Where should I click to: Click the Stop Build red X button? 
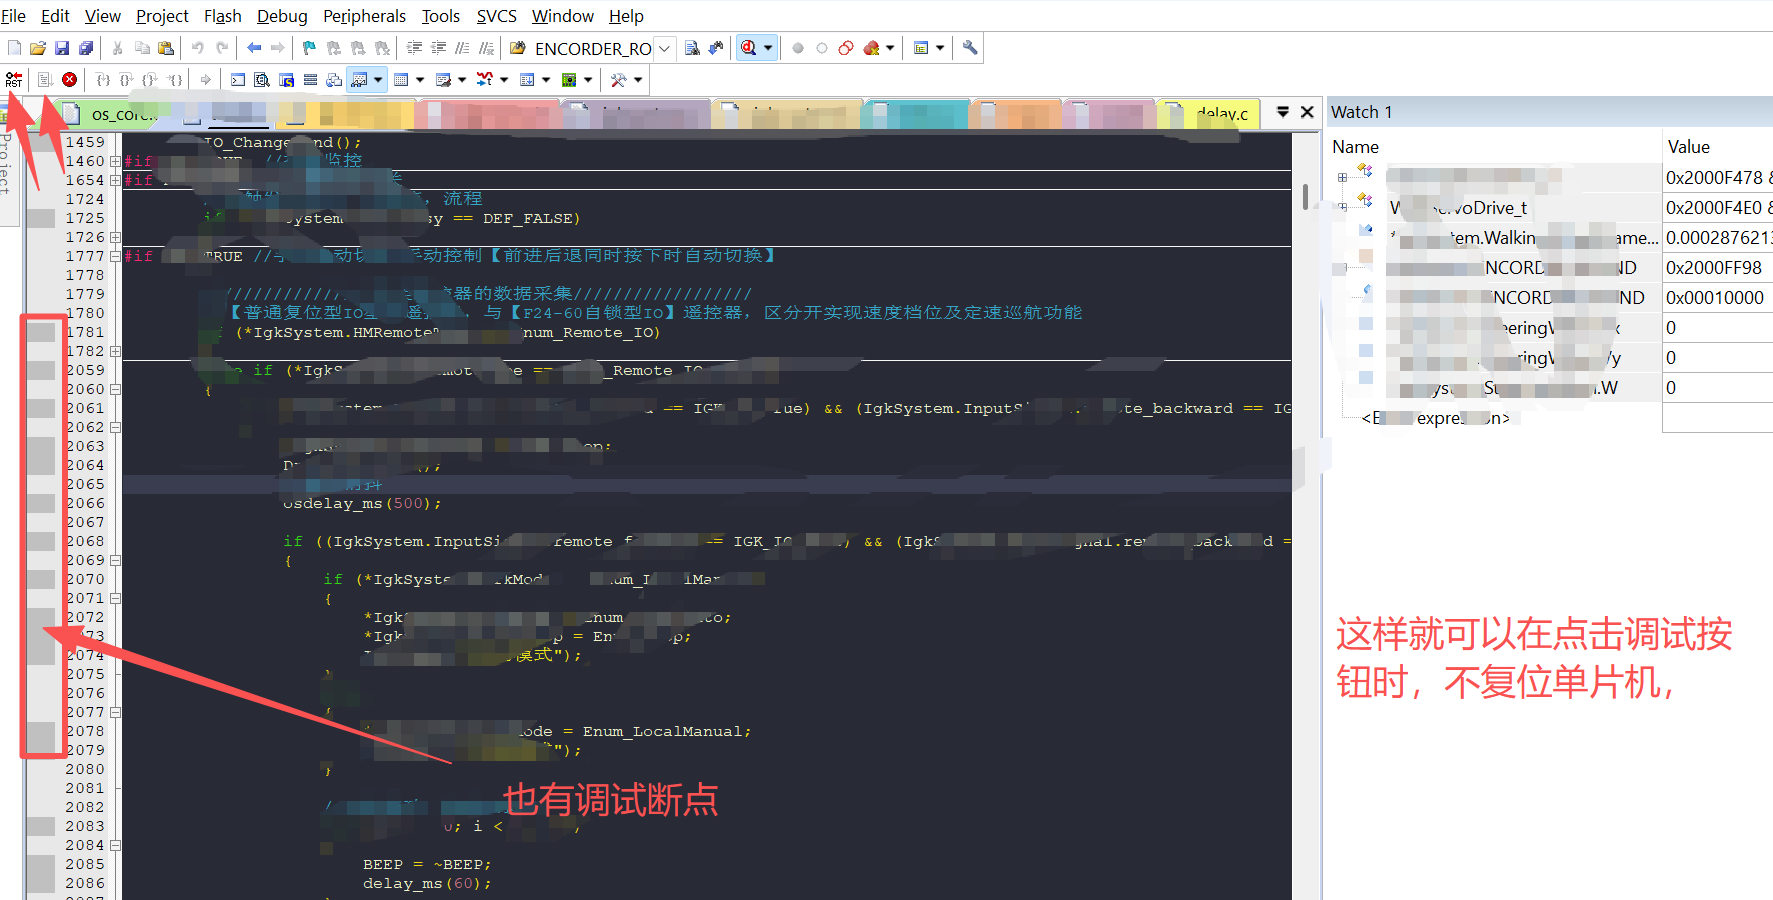click(69, 80)
